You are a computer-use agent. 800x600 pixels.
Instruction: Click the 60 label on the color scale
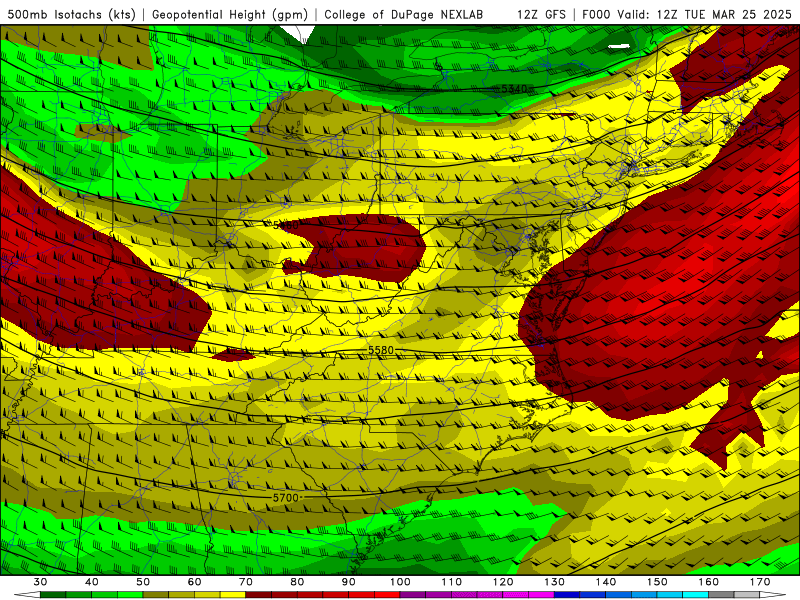(194, 582)
